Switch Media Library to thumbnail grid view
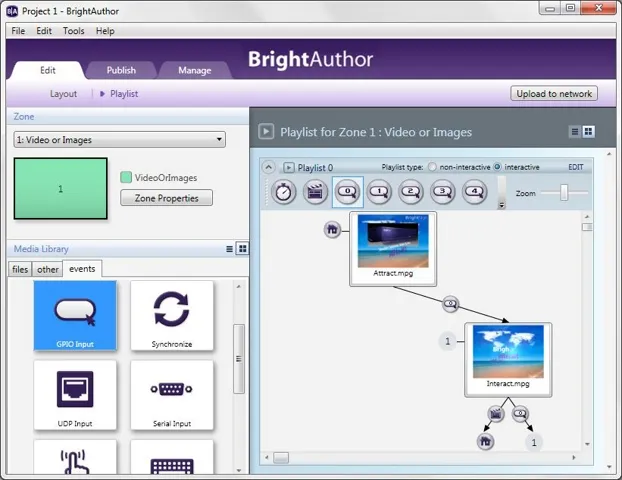622x480 pixels. (242, 249)
